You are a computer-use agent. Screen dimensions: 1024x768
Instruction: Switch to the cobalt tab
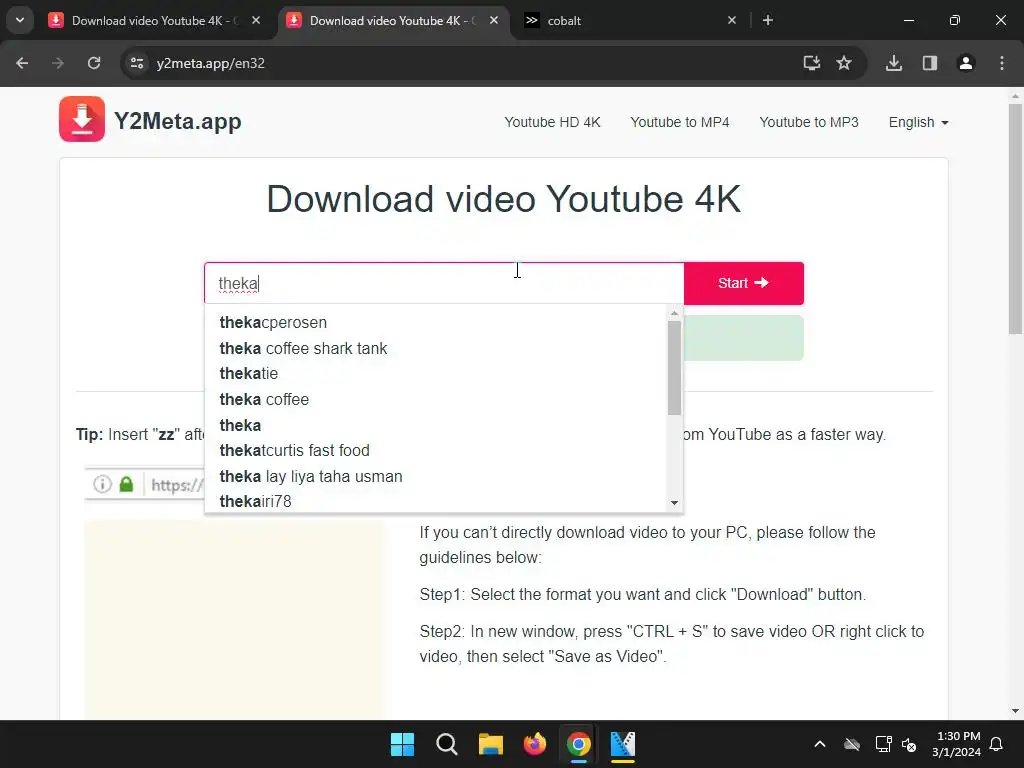[630, 21]
